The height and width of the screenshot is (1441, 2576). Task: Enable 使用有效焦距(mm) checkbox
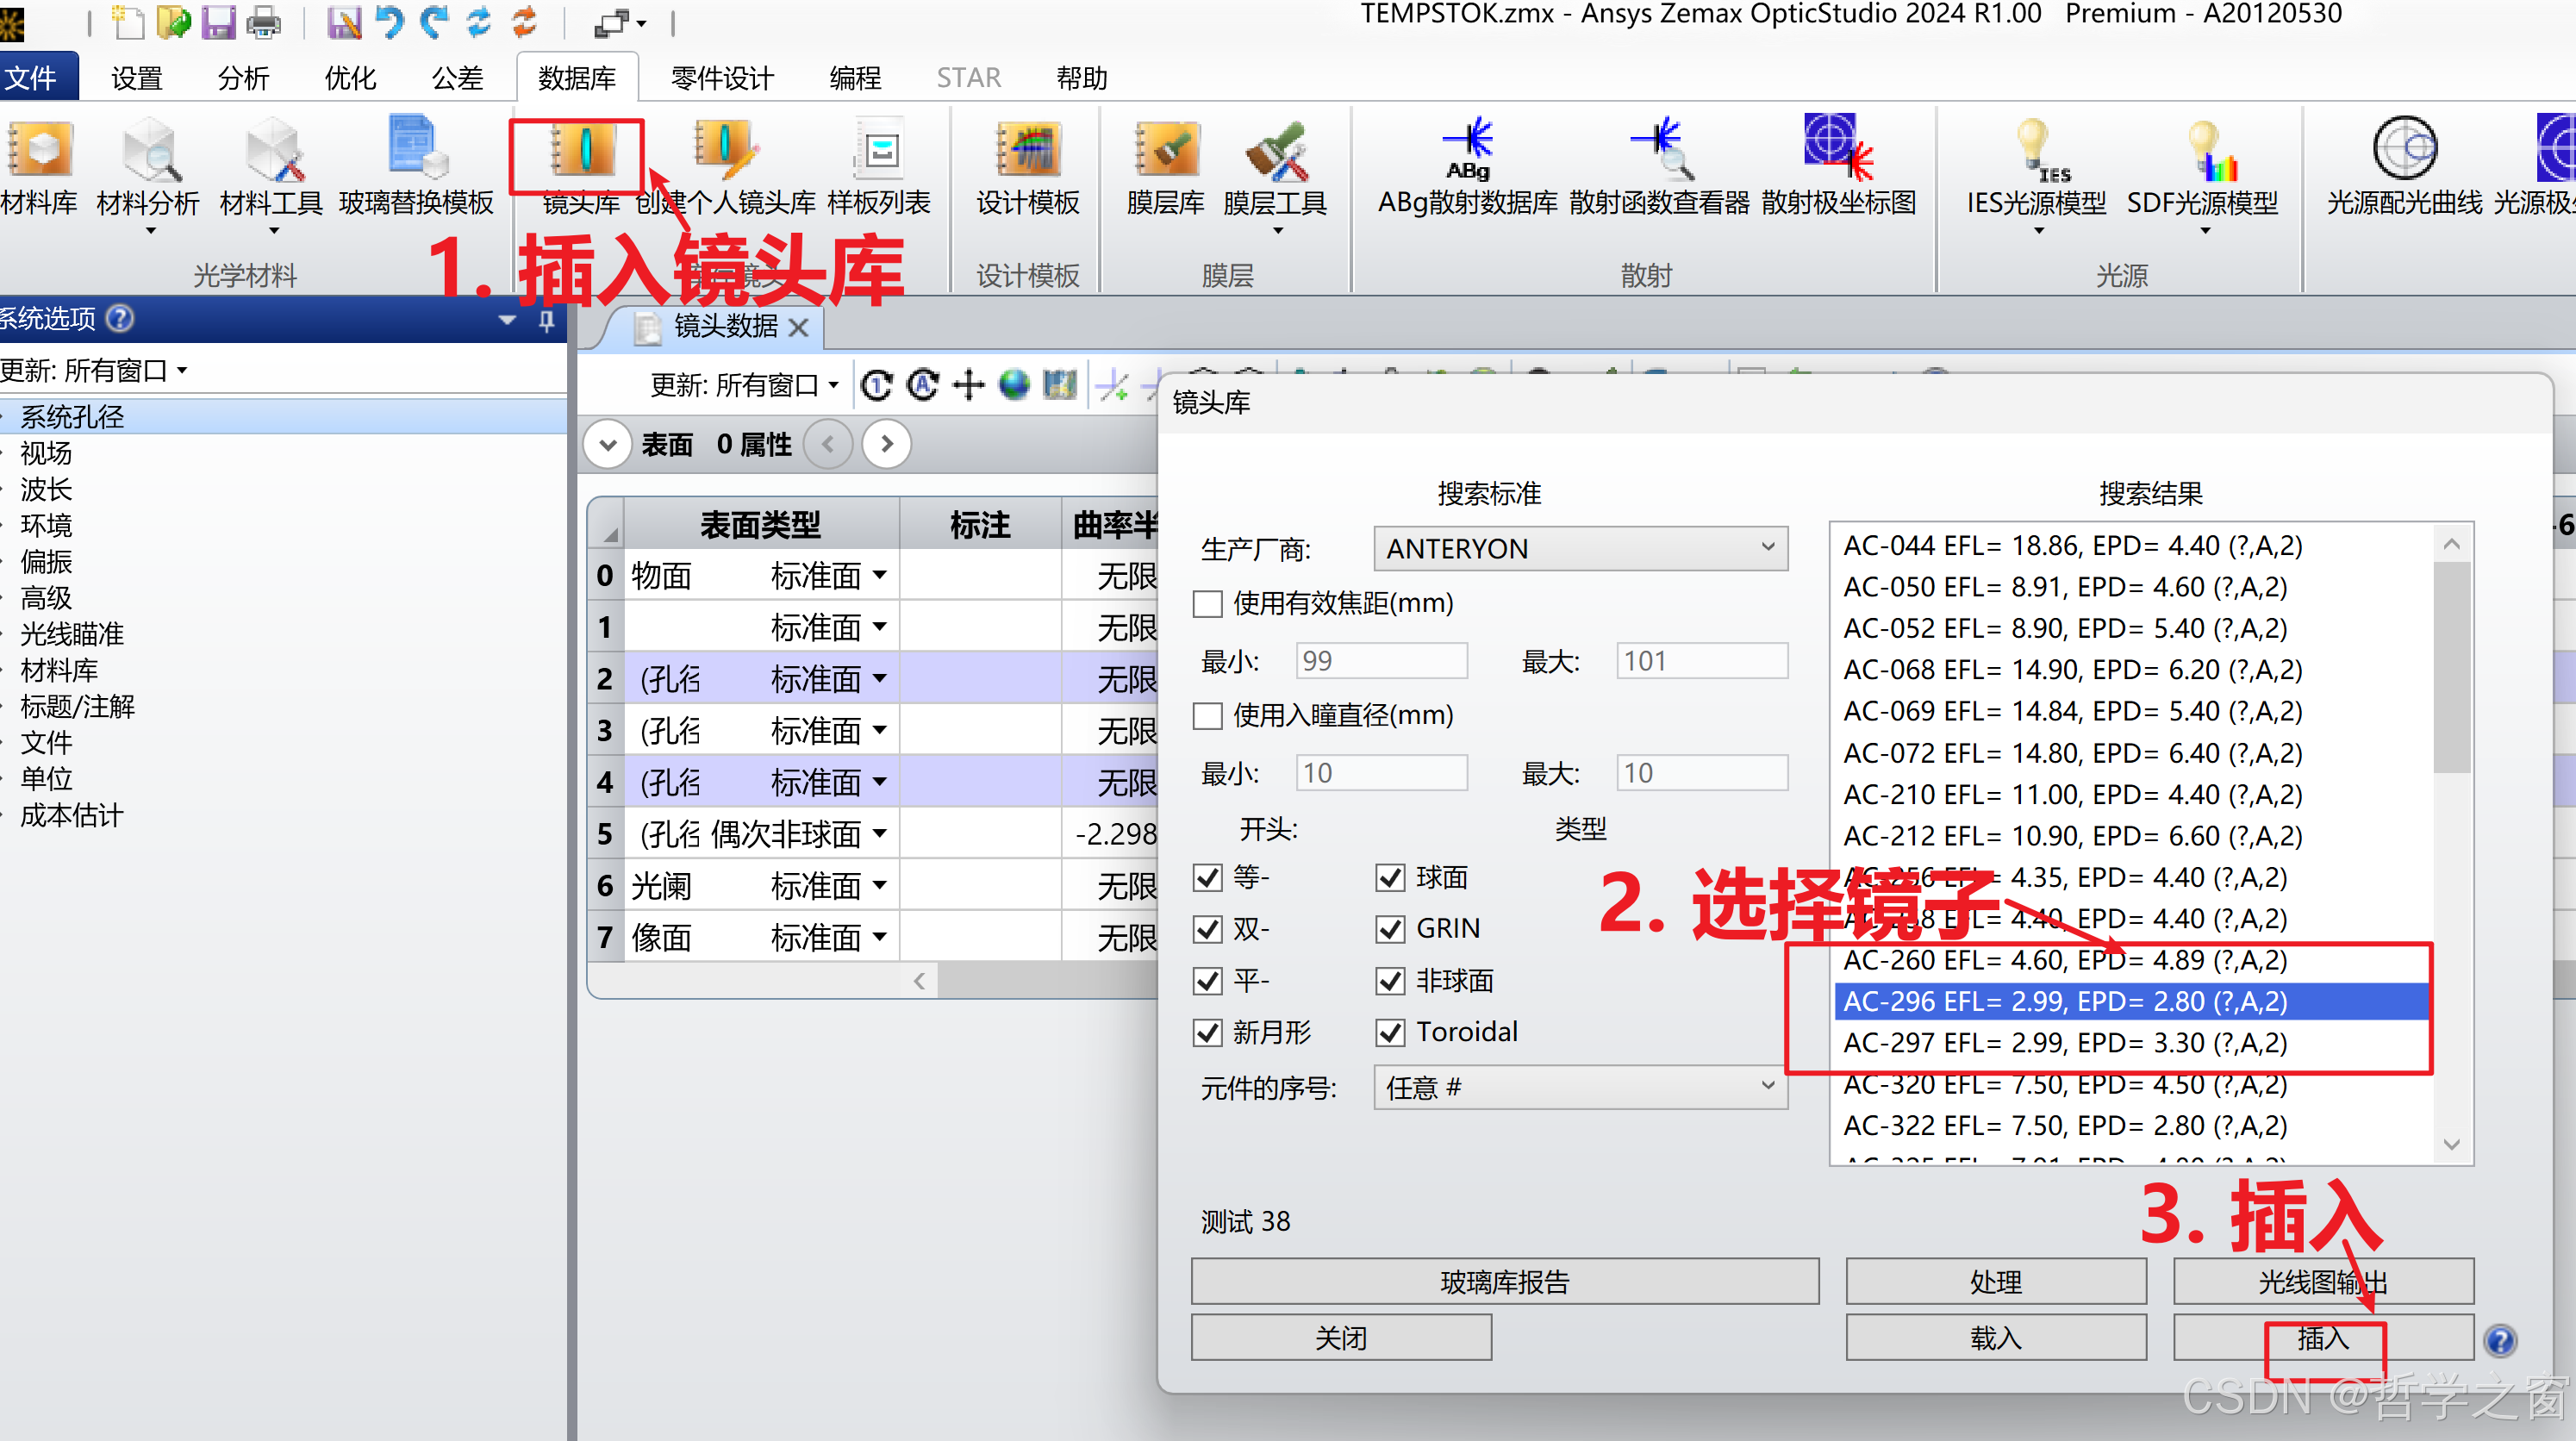[x=1207, y=604]
